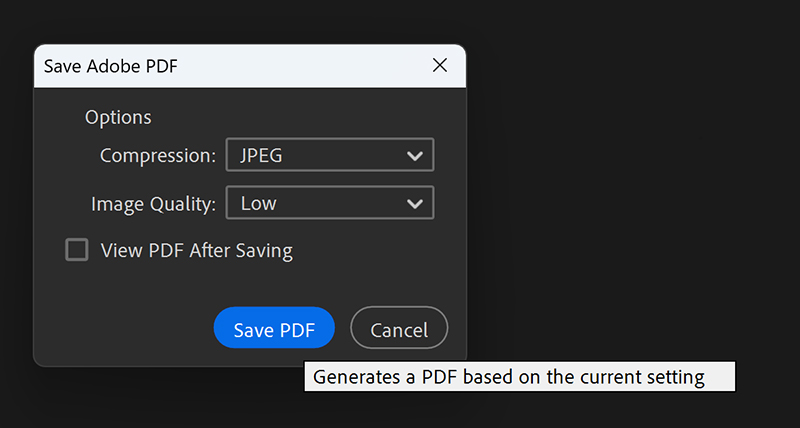Click the Compression dropdown chevron arrow
The width and height of the screenshot is (800, 428).
pyautogui.click(x=415, y=156)
